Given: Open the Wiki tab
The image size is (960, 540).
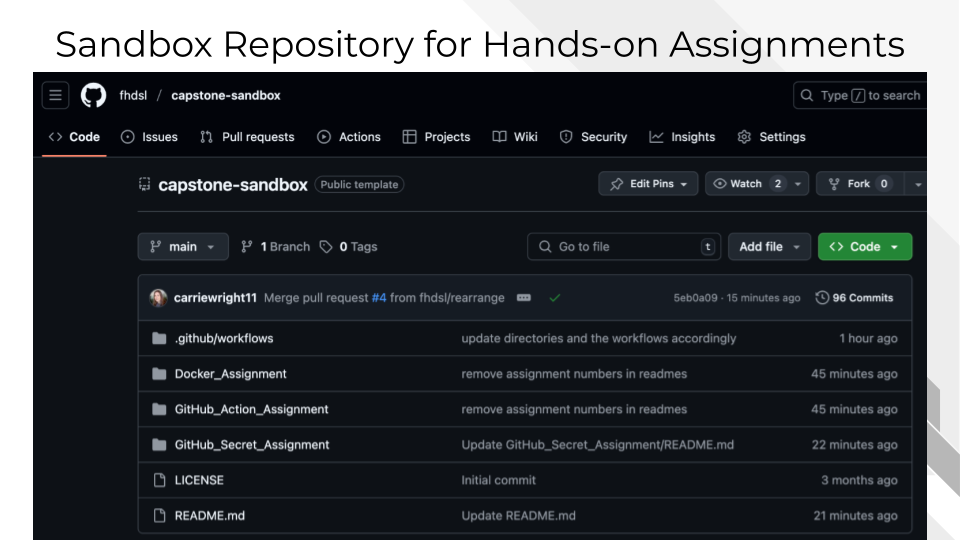Looking at the screenshot, I should 515,137.
